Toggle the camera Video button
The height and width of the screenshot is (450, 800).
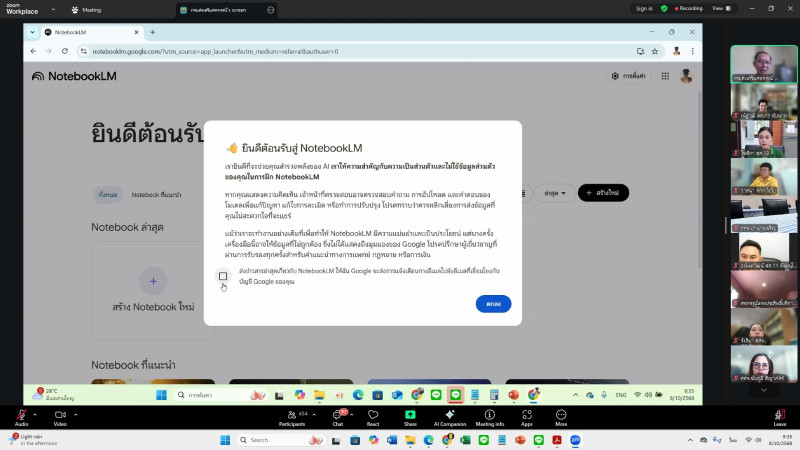pos(59,415)
